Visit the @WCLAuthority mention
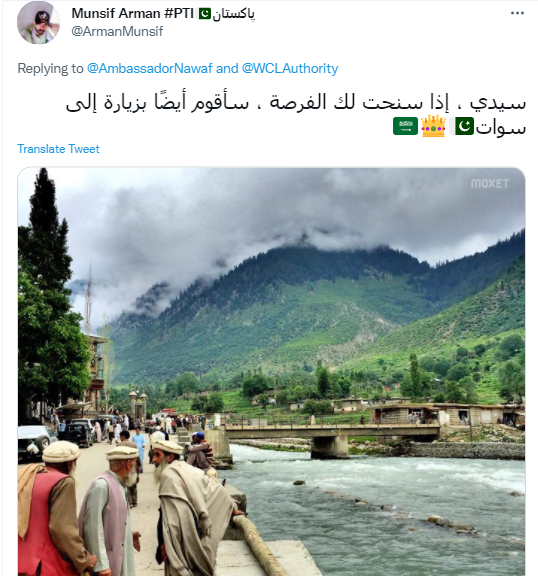Image resolution: width=538 pixels, height=576 pixels. 290,69
